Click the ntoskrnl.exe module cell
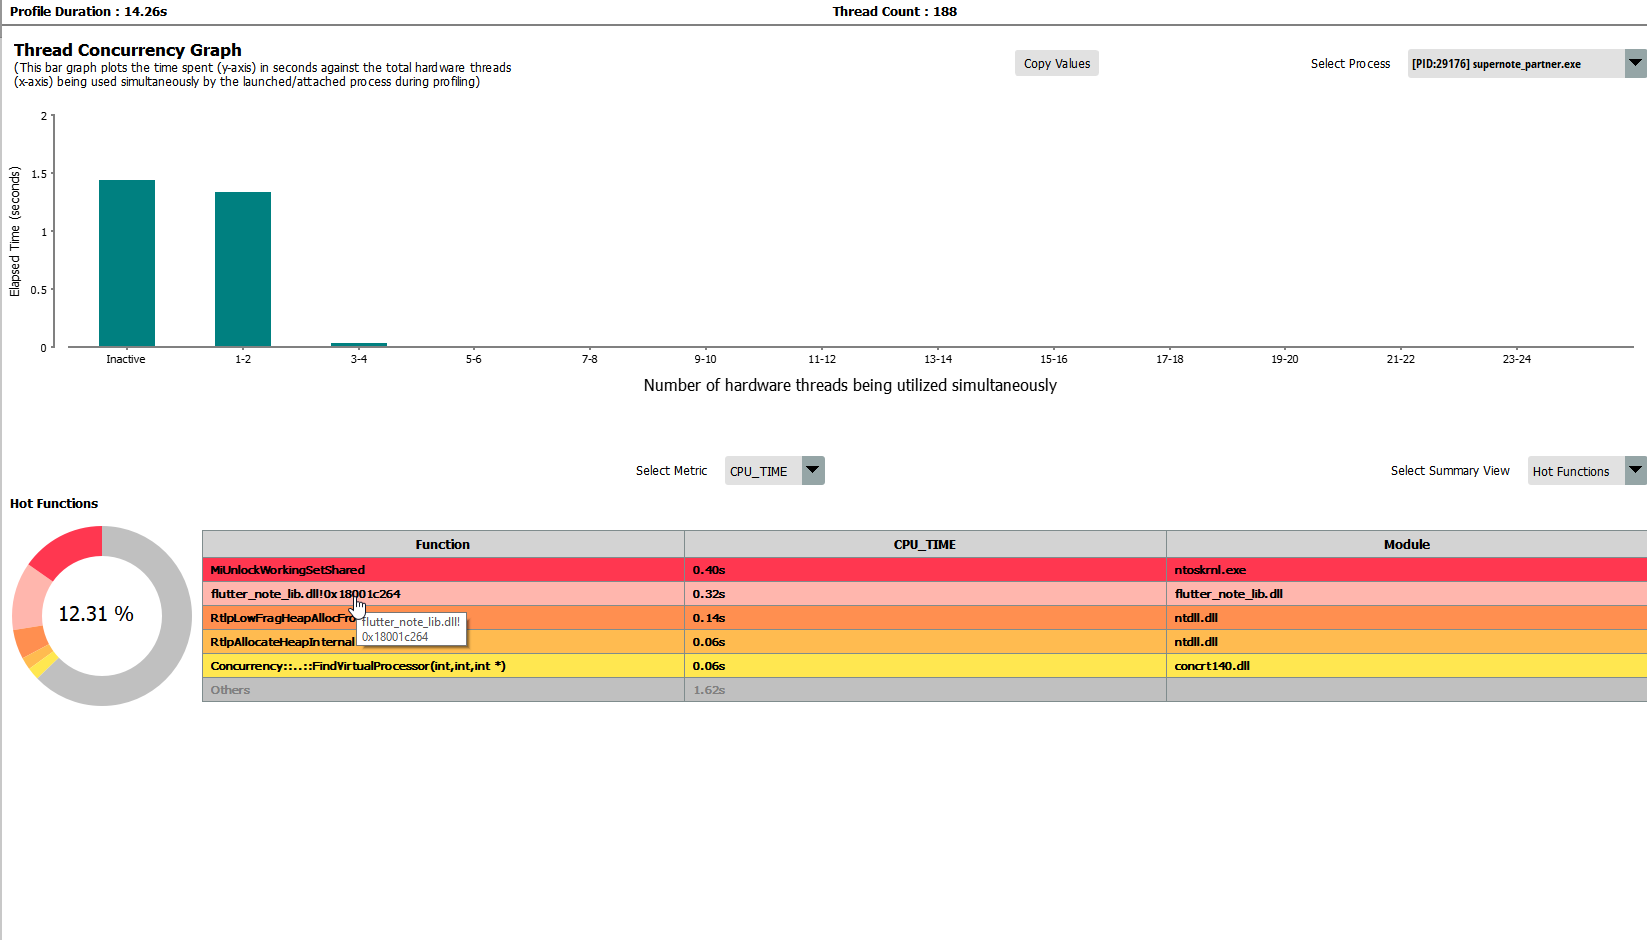 (x=1210, y=570)
